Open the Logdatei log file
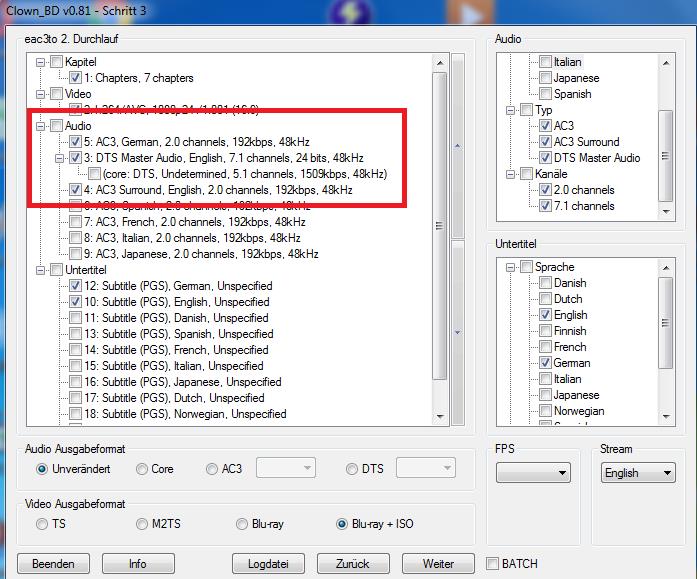697x579 pixels. coord(268,564)
